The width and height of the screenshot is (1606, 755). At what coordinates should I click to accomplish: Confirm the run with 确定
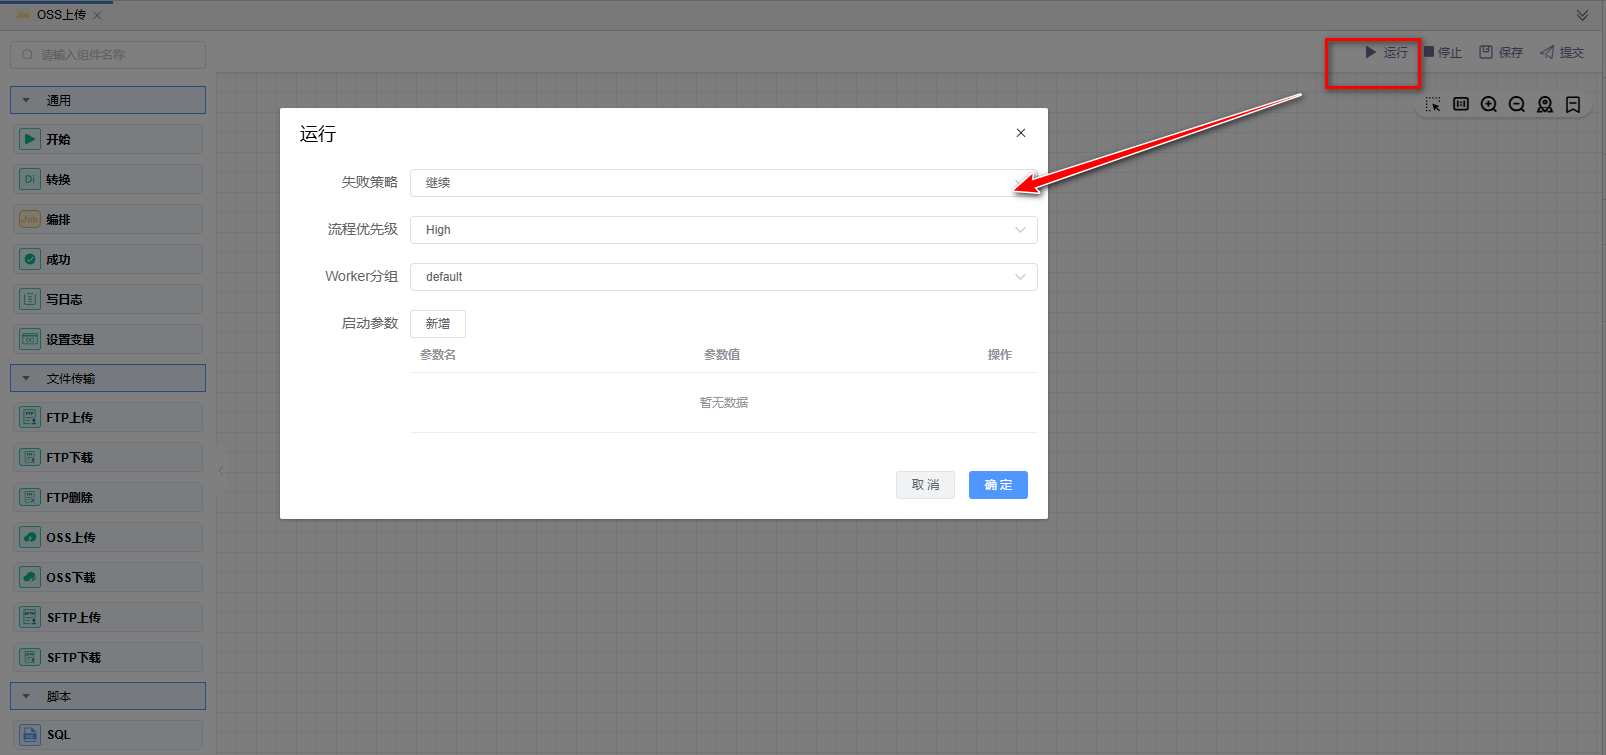coord(998,485)
